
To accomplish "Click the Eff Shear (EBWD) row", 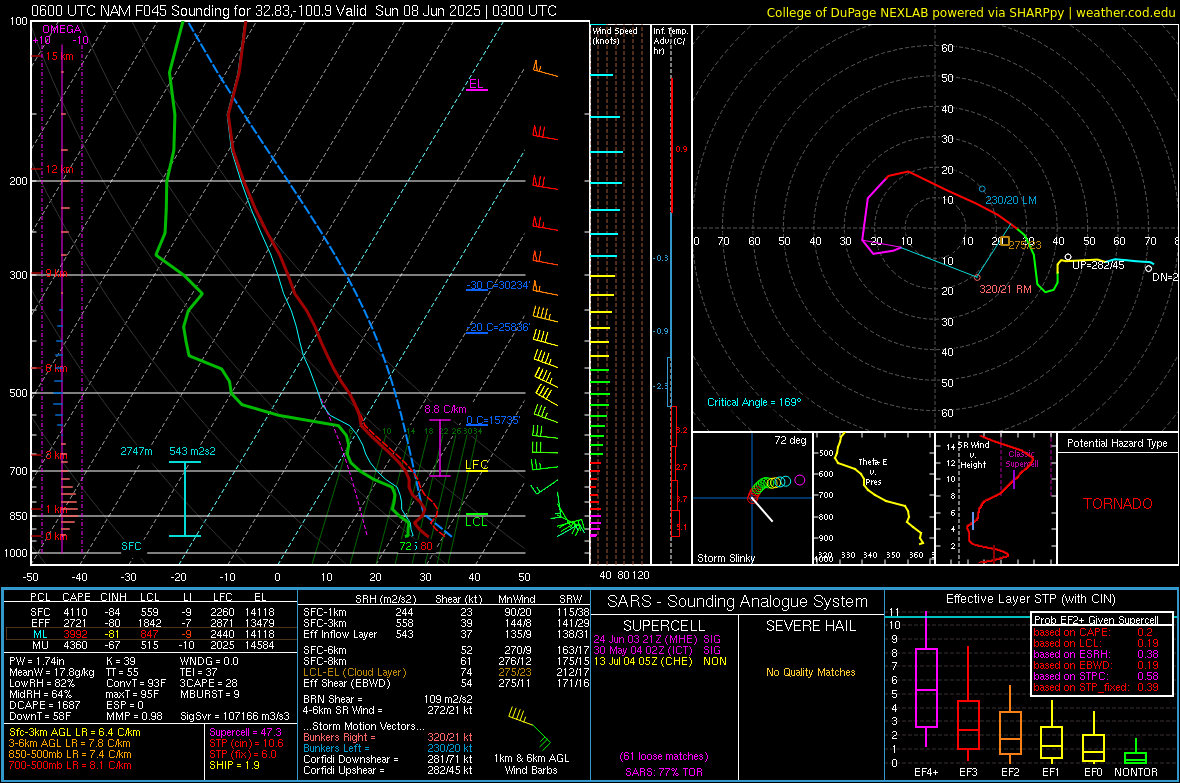I will click(446, 684).
